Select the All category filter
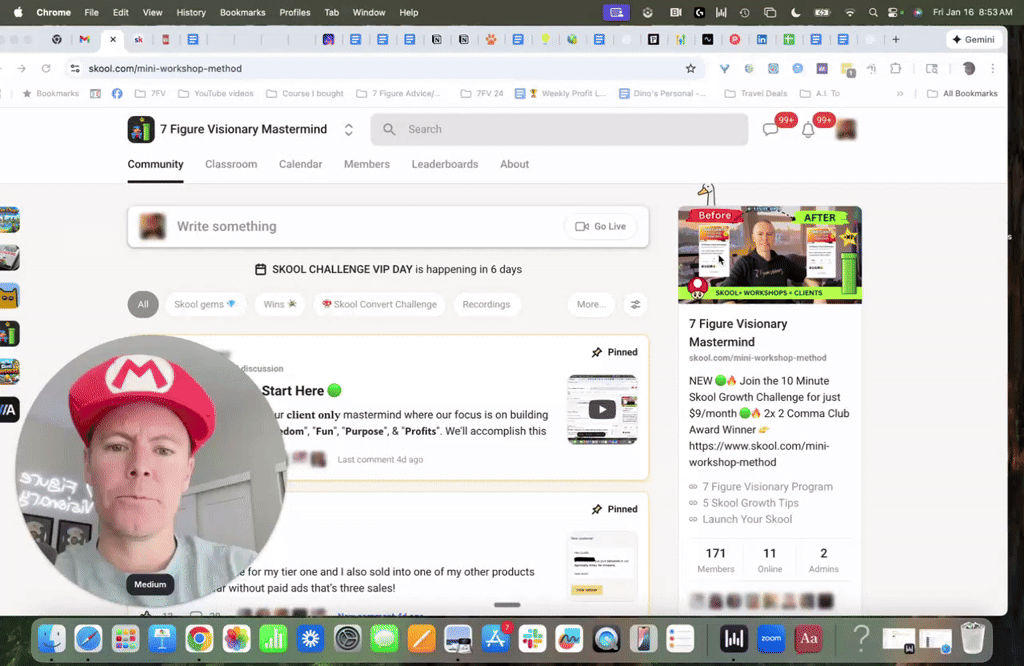 pos(143,304)
